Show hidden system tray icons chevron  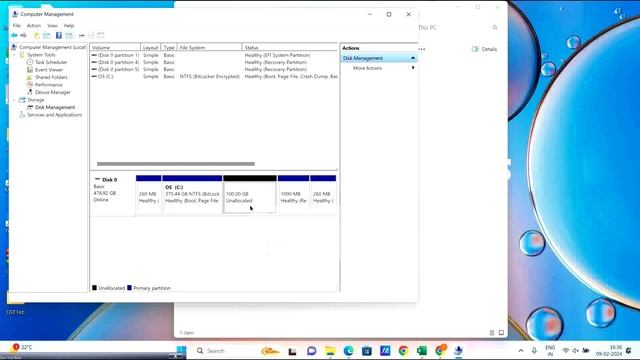(x=521, y=351)
